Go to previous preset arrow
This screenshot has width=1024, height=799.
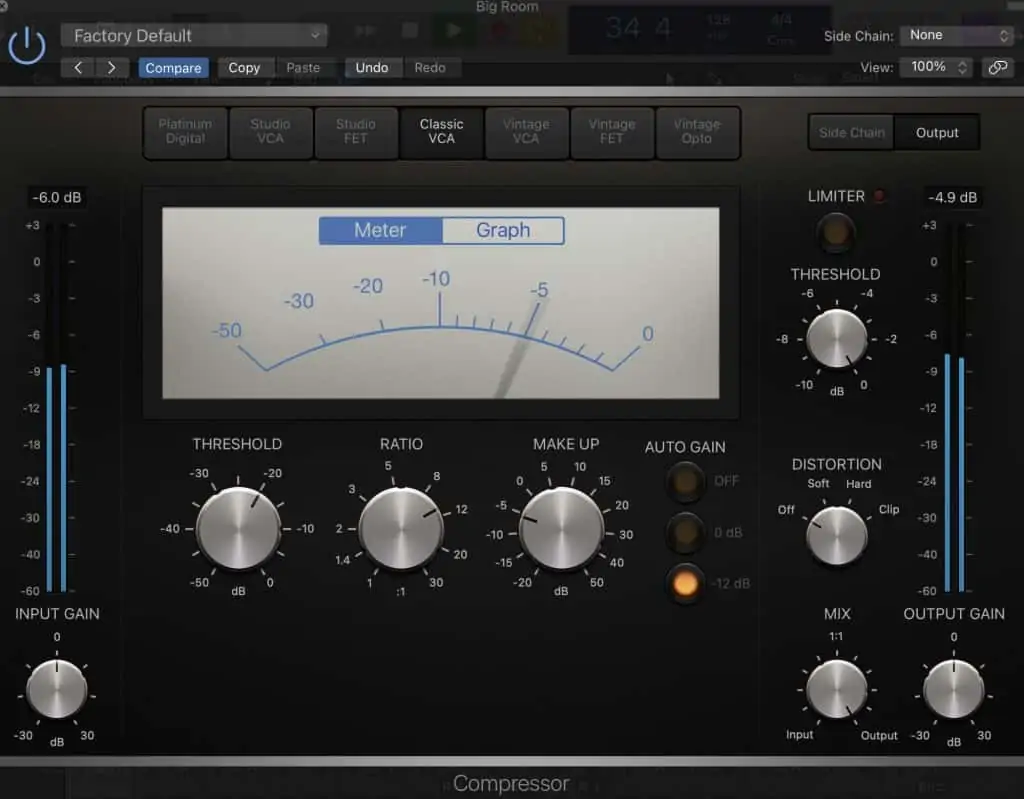(x=78, y=67)
